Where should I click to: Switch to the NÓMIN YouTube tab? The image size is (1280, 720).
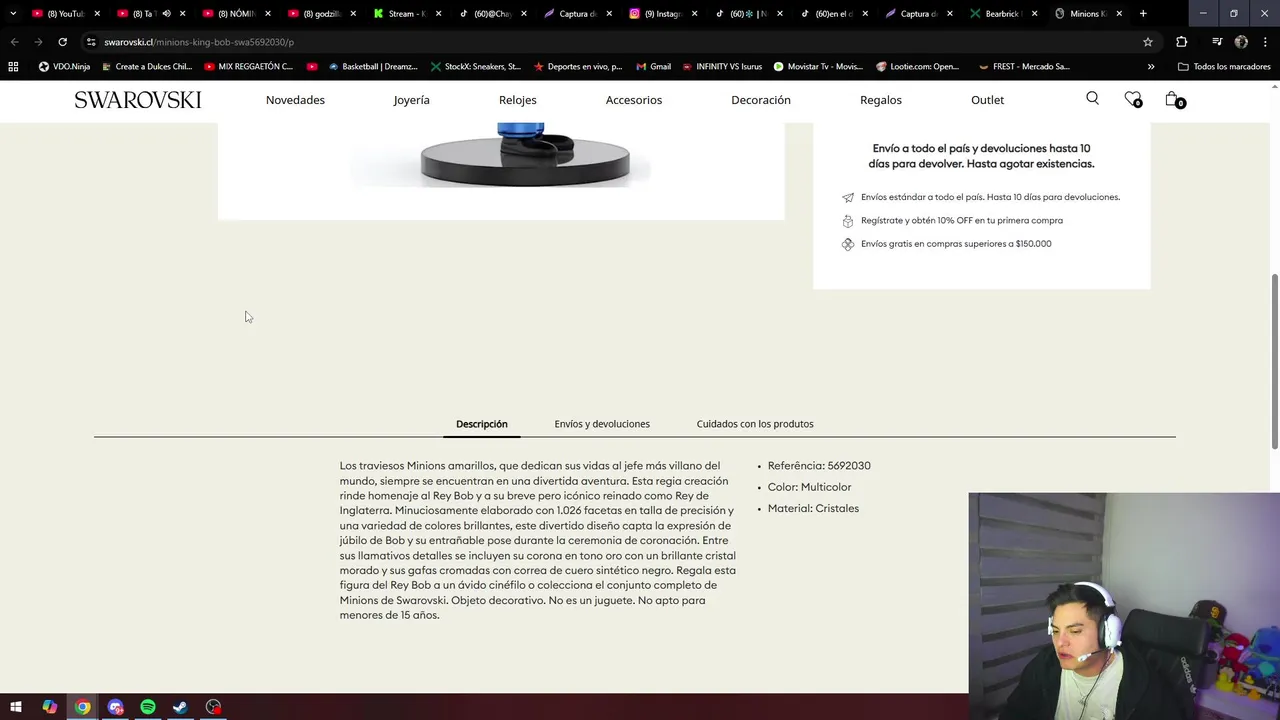(x=235, y=14)
